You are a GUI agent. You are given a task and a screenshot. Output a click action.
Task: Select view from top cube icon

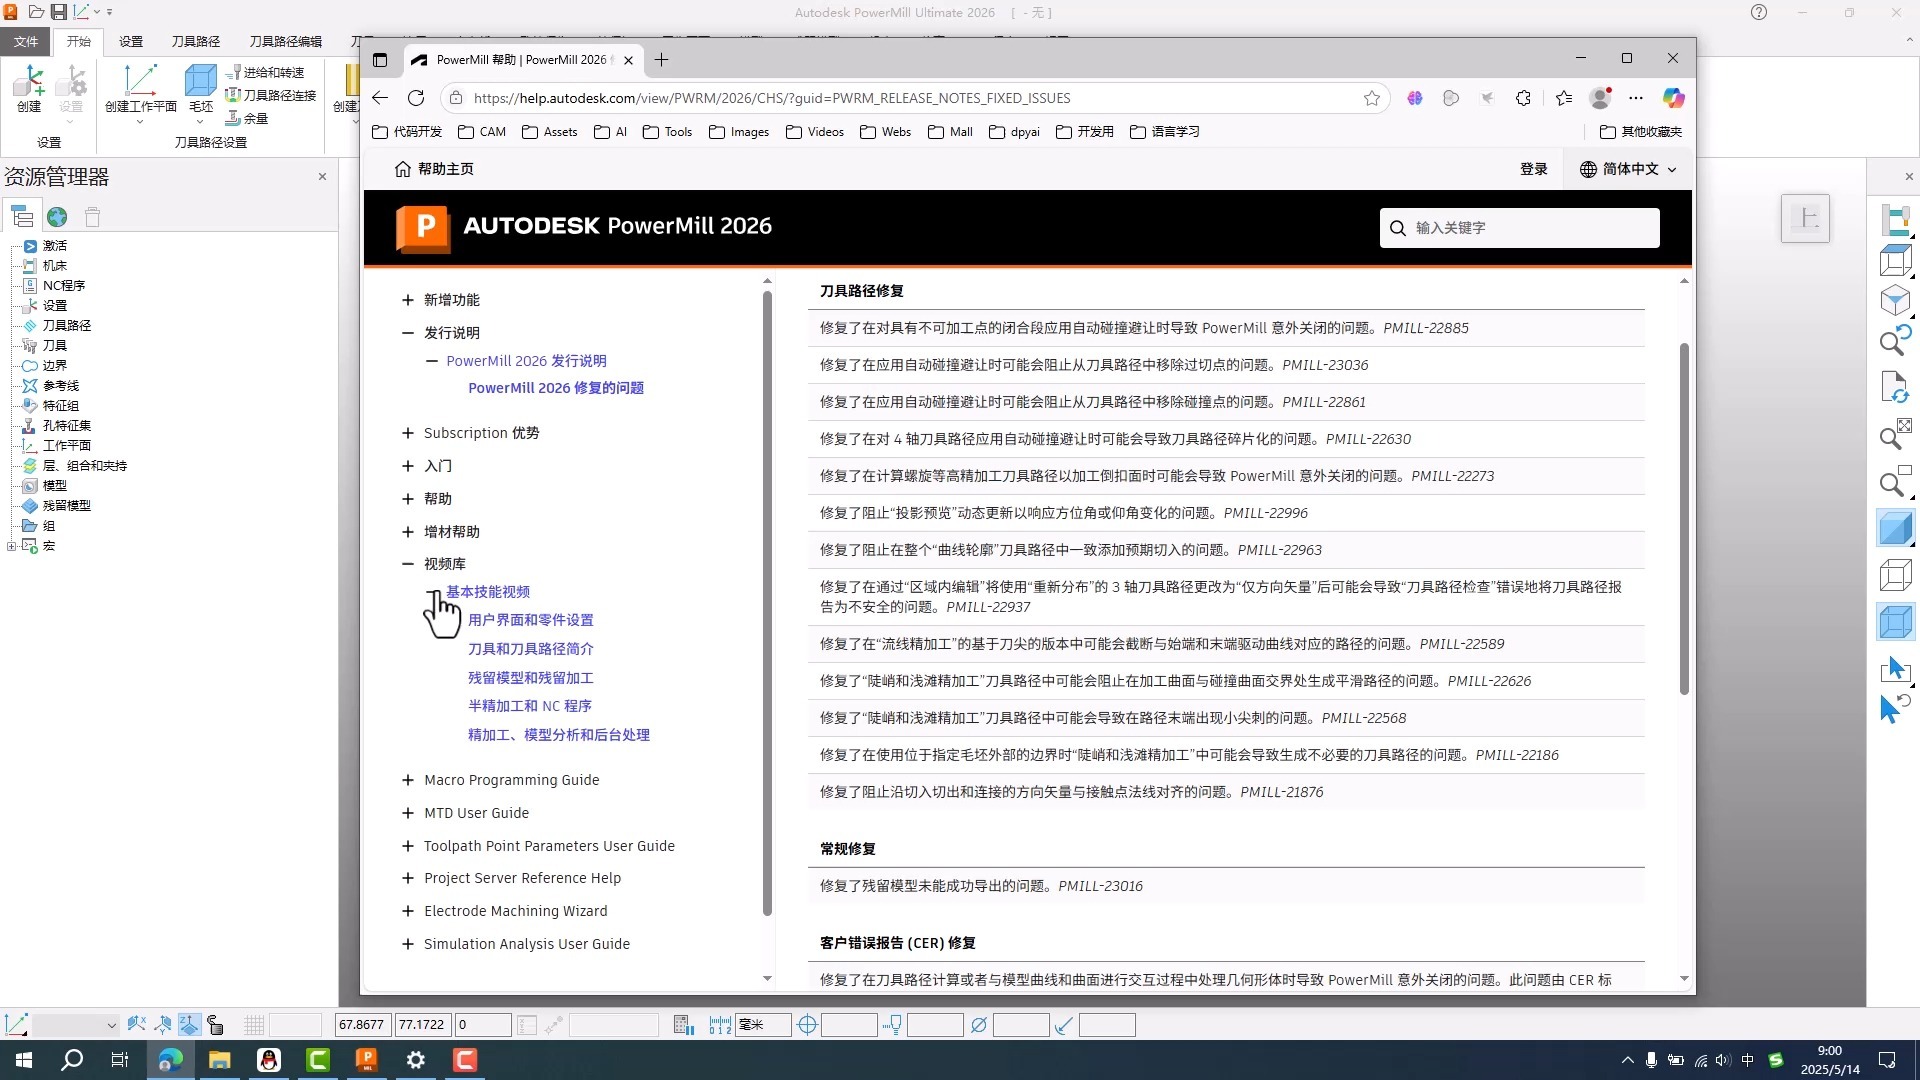tap(1896, 260)
